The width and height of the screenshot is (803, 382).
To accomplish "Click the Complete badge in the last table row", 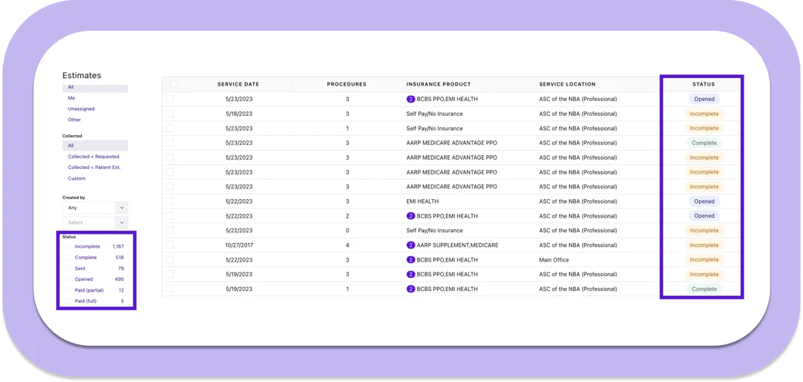I will [x=704, y=289].
